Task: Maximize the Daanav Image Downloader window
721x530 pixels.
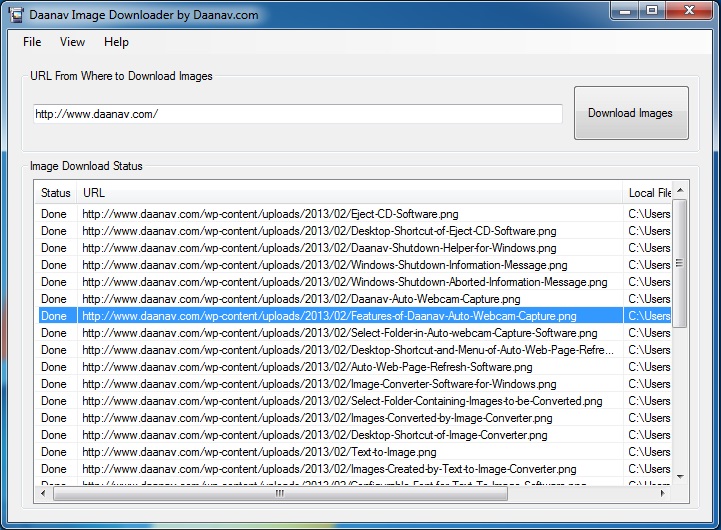Action: [652, 11]
